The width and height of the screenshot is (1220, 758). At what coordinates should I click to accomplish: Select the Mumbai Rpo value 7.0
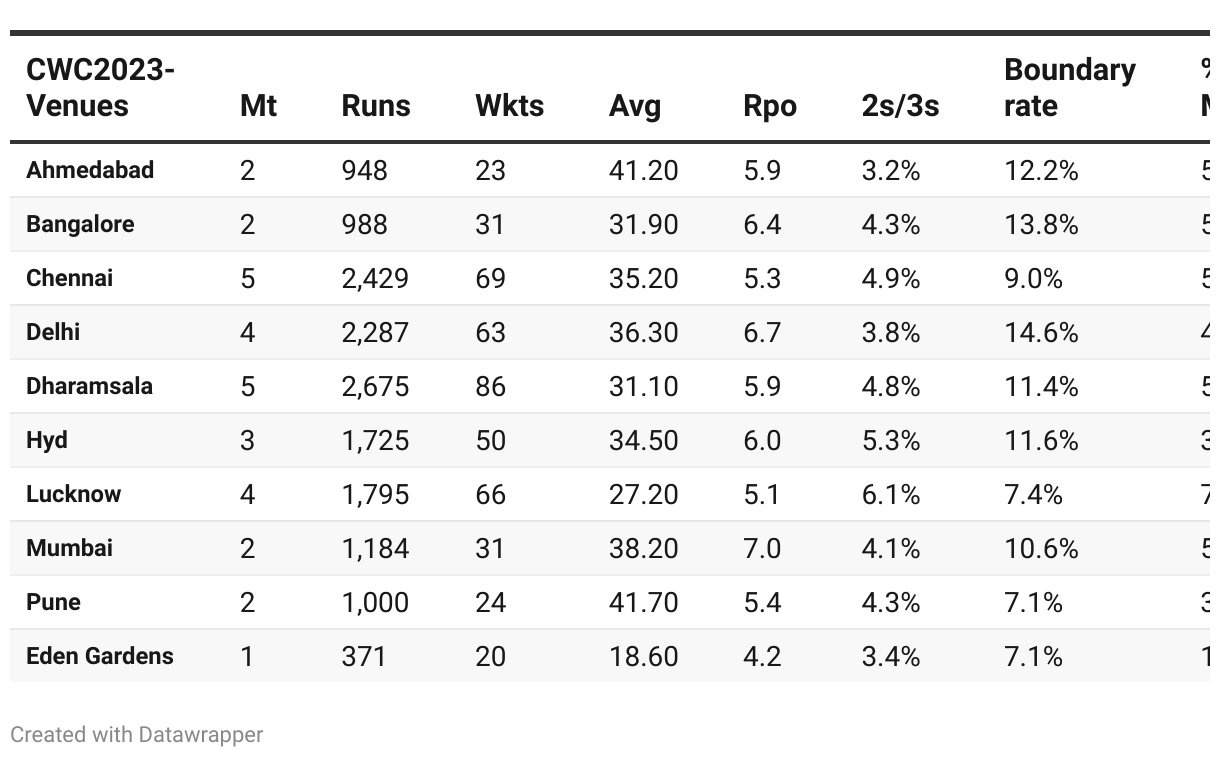762,548
